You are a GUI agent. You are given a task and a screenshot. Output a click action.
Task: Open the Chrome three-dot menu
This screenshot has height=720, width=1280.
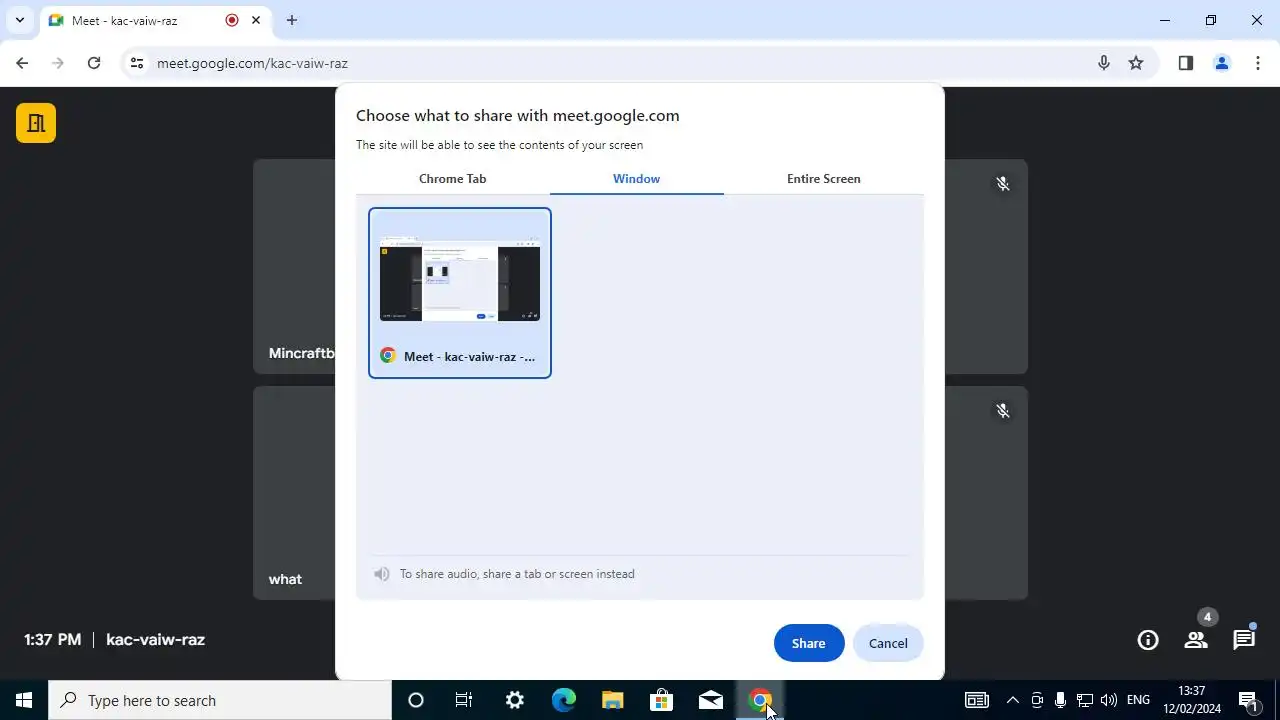coord(1258,63)
